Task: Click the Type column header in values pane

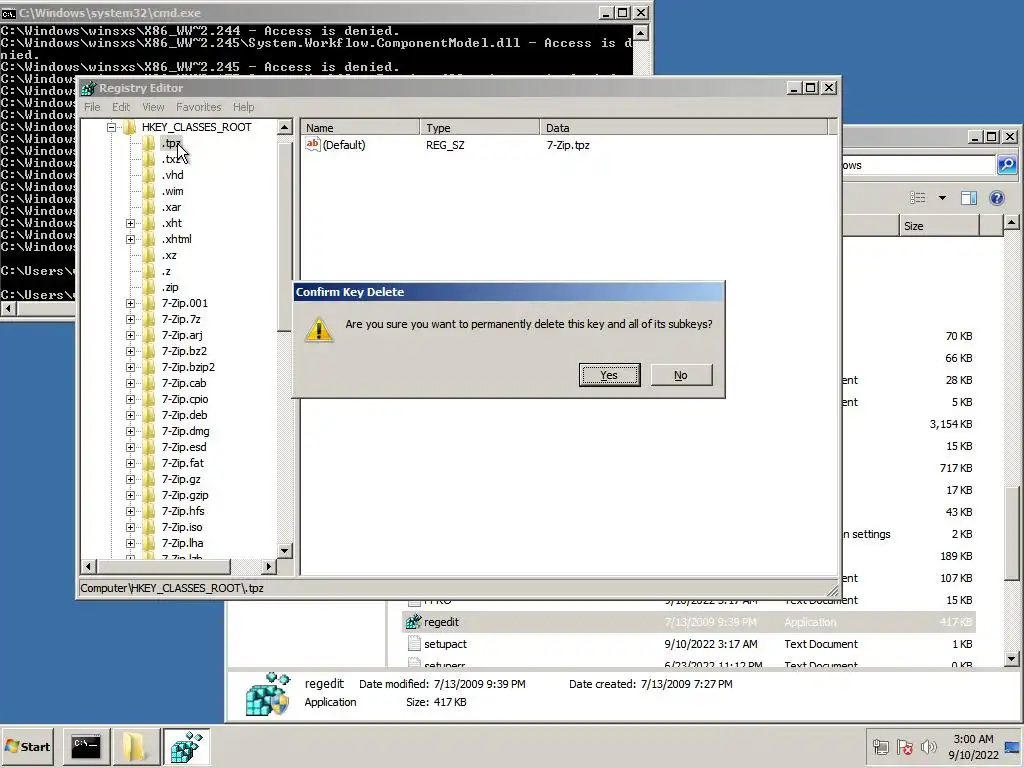Action: (x=480, y=128)
